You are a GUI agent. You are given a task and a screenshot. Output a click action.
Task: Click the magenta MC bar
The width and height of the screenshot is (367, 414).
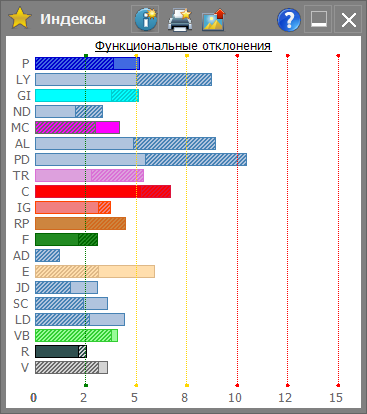click(x=77, y=128)
